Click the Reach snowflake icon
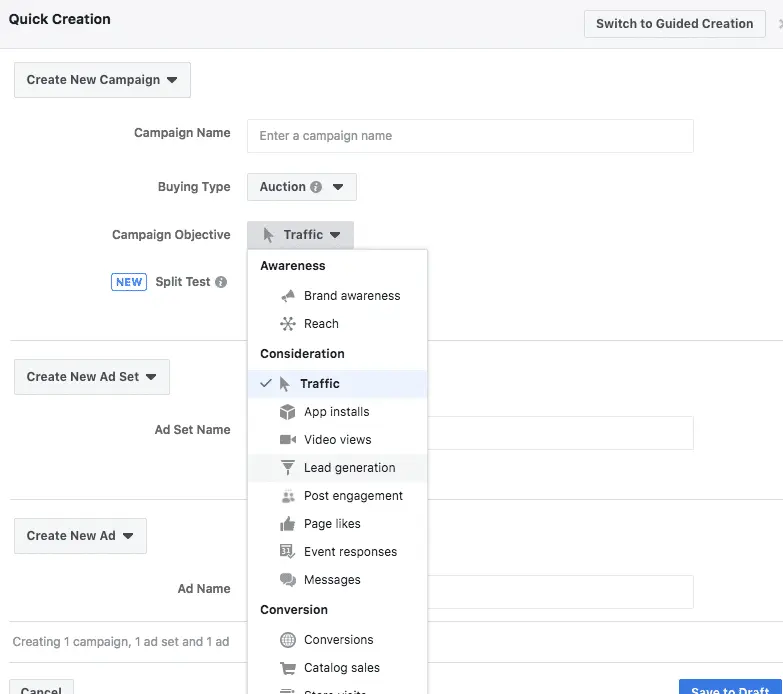This screenshot has height=694, width=783. coord(288,324)
